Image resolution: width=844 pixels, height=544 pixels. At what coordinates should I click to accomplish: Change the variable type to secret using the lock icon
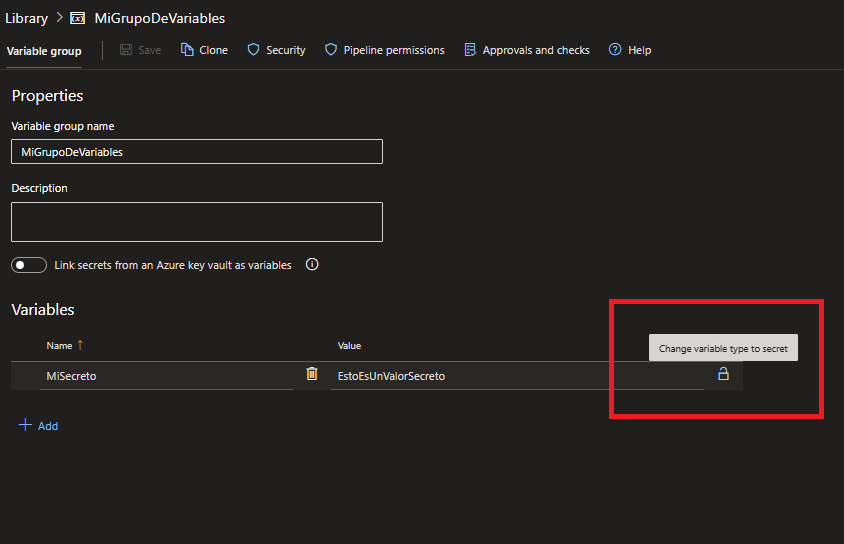click(723, 374)
